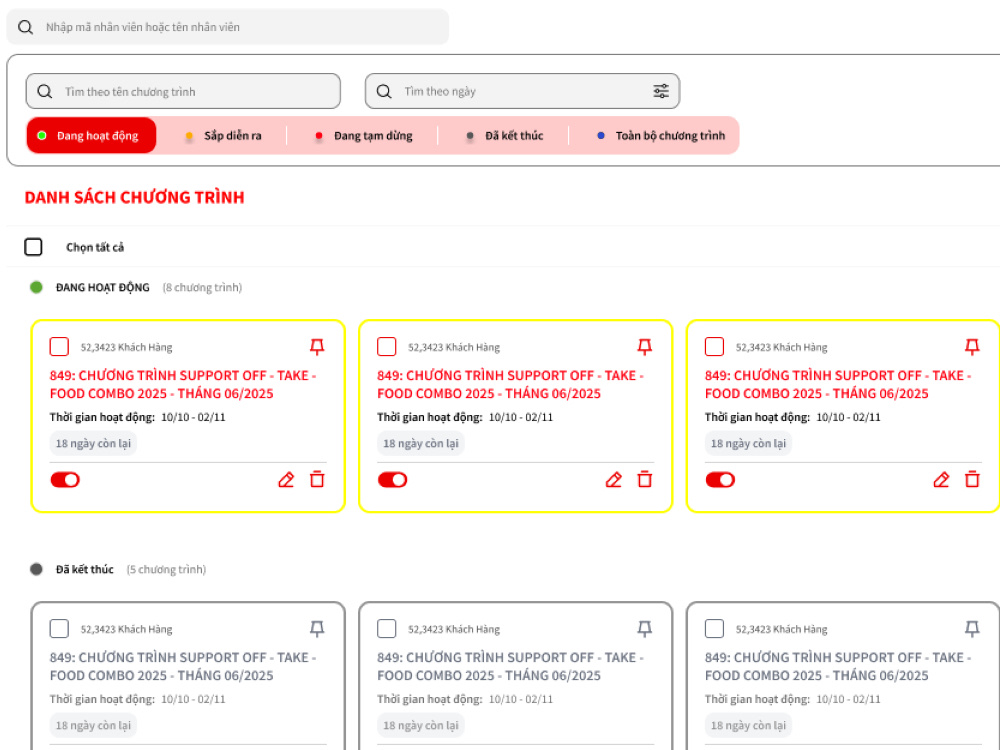Tick the checkbox on third ended card
The image size is (1000, 750).
(x=714, y=628)
